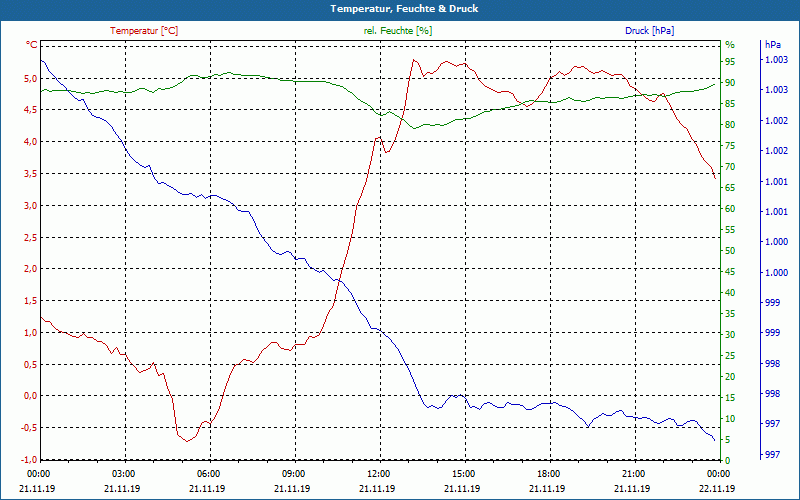
Task: Click the '80' humidity axis tick
Action: [730, 125]
